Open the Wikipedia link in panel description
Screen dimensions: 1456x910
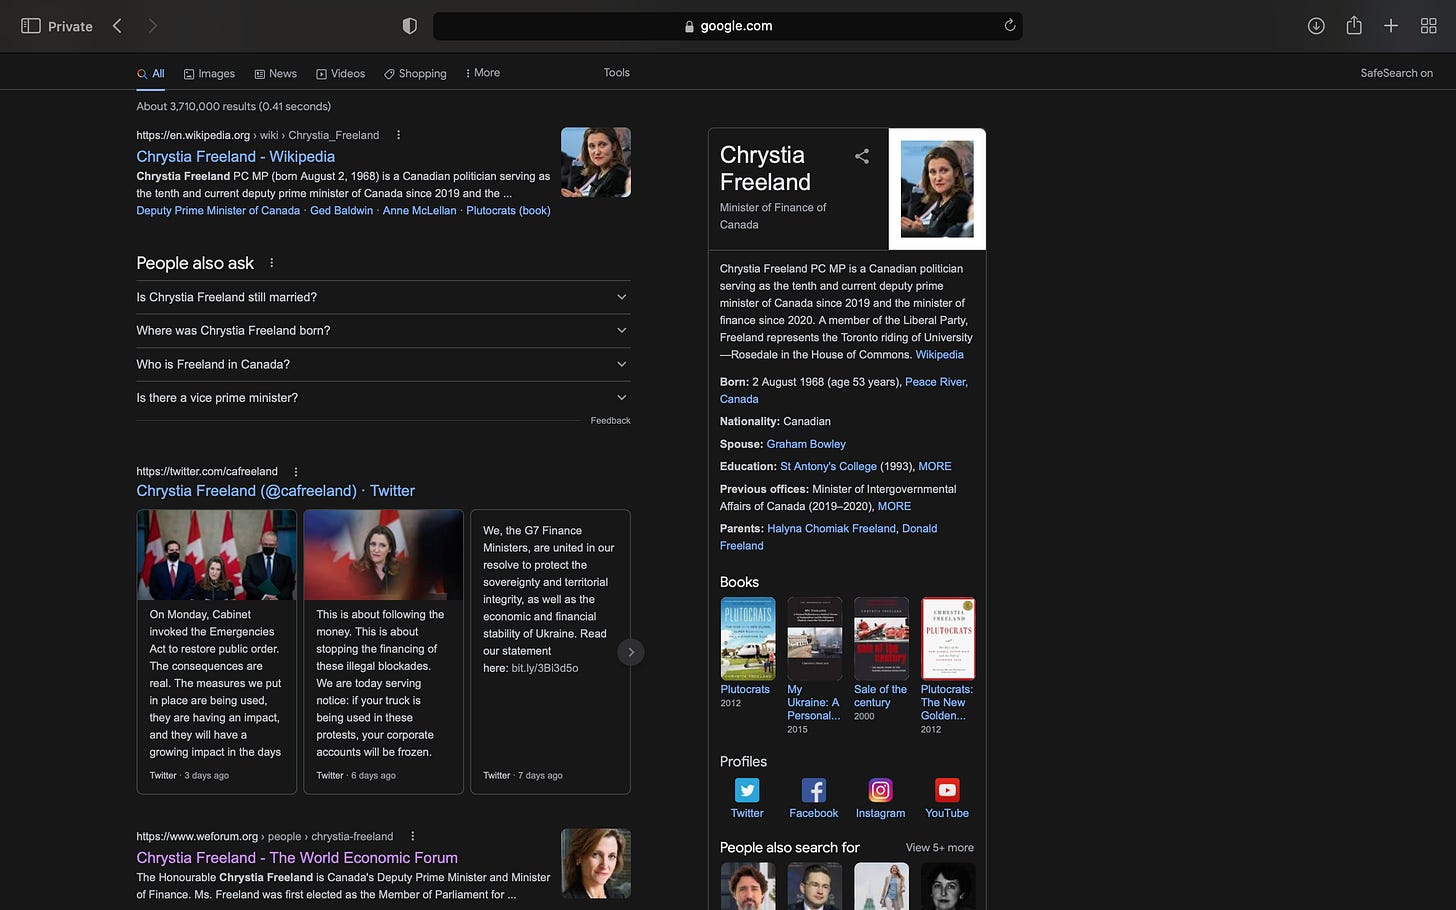coord(940,355)
